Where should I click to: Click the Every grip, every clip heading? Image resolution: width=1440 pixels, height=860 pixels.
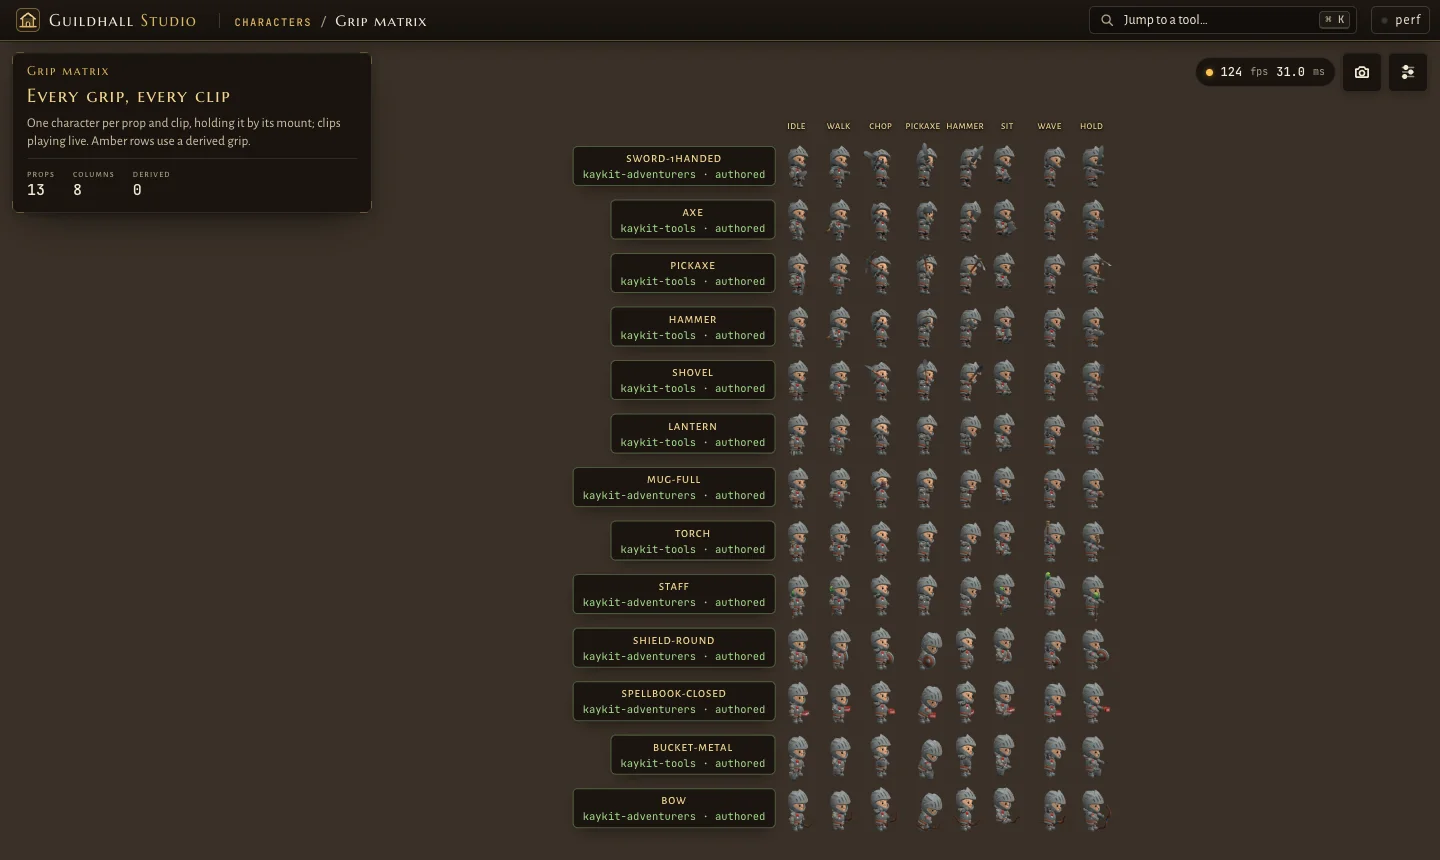pos(128,96)
